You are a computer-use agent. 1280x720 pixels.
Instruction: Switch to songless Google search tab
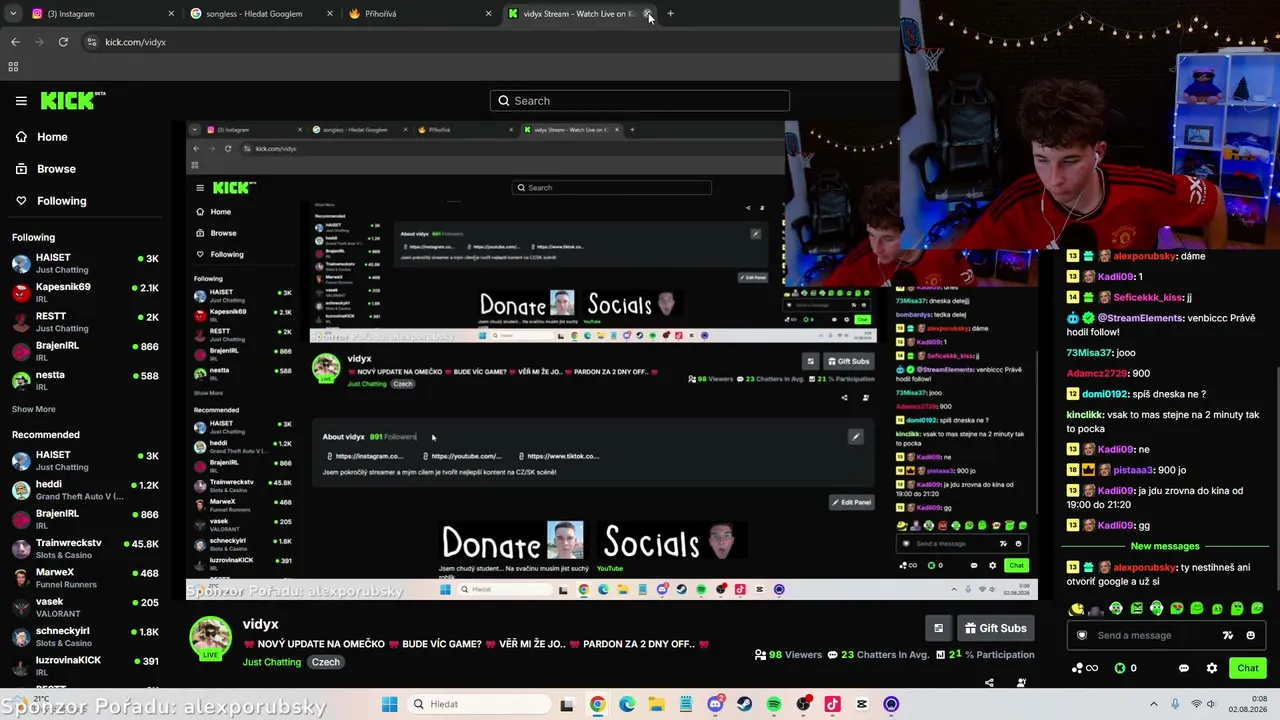coord(260,14)
